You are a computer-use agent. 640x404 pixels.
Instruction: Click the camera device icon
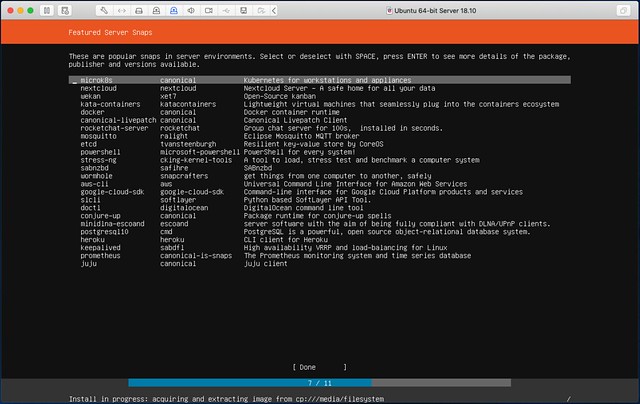(x=209, y=11)
